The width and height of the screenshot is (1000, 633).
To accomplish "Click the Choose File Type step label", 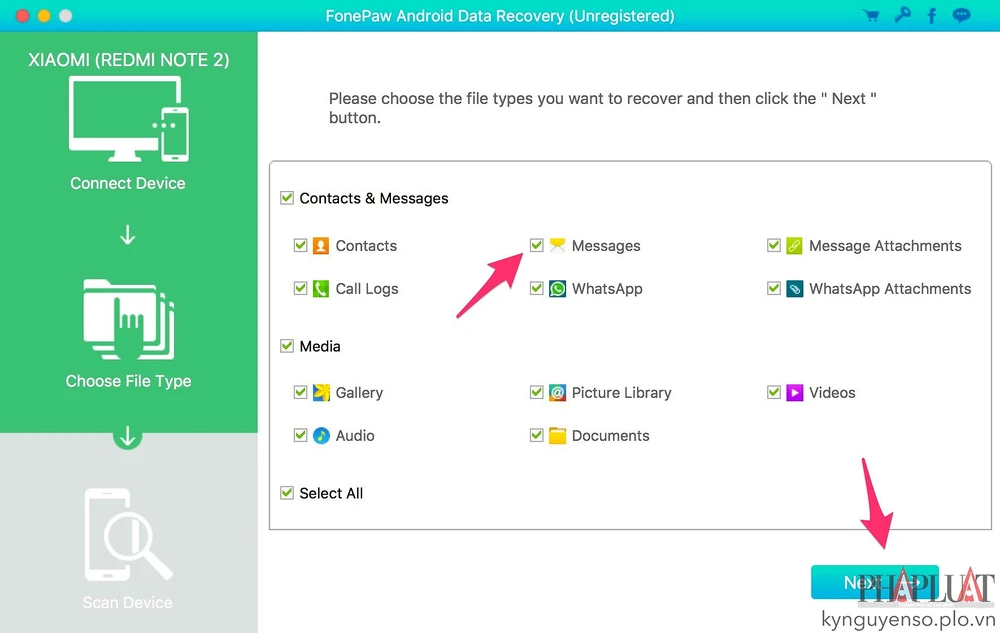I will pos(128,381).
